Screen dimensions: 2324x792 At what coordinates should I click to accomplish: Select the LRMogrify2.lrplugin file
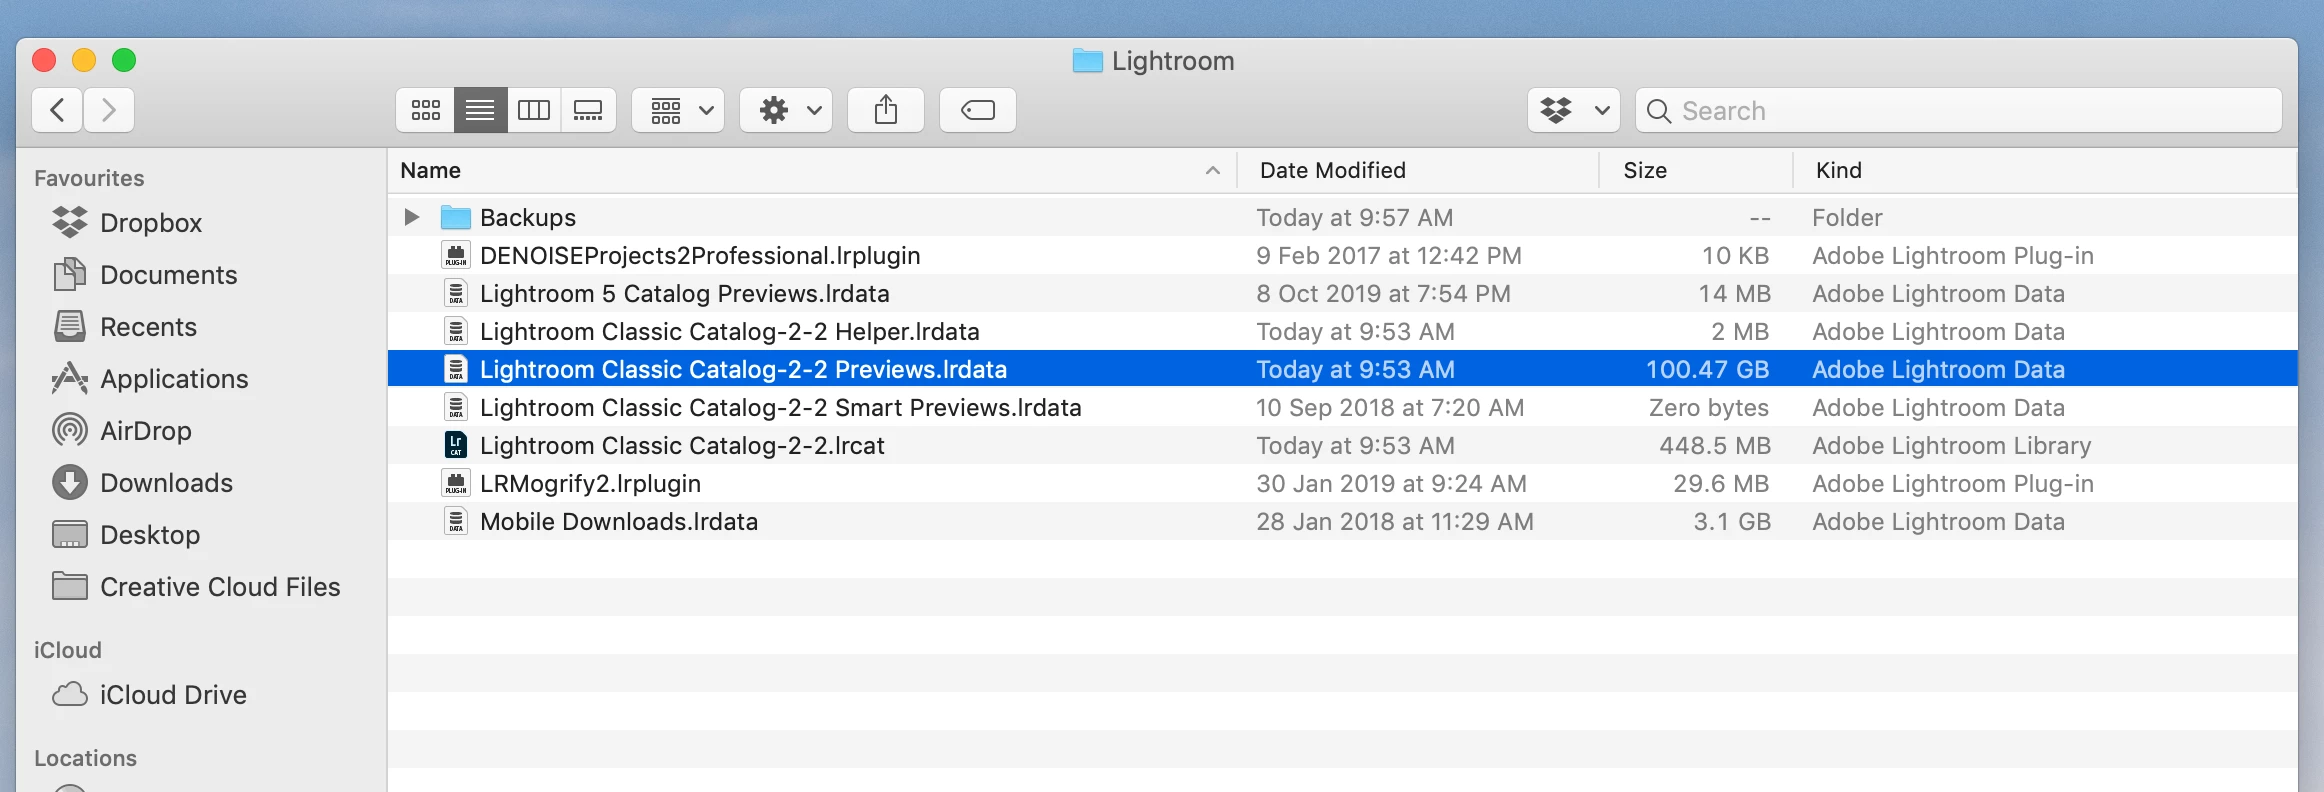coord(590,483)
